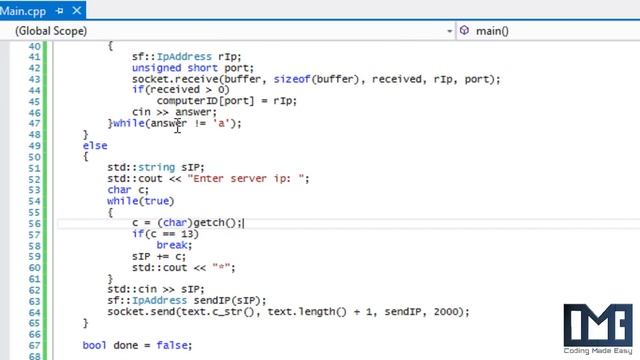Click 'while(true)' on line 54
The width and height of the screenshot is (640, 360).
click(141, 201)
